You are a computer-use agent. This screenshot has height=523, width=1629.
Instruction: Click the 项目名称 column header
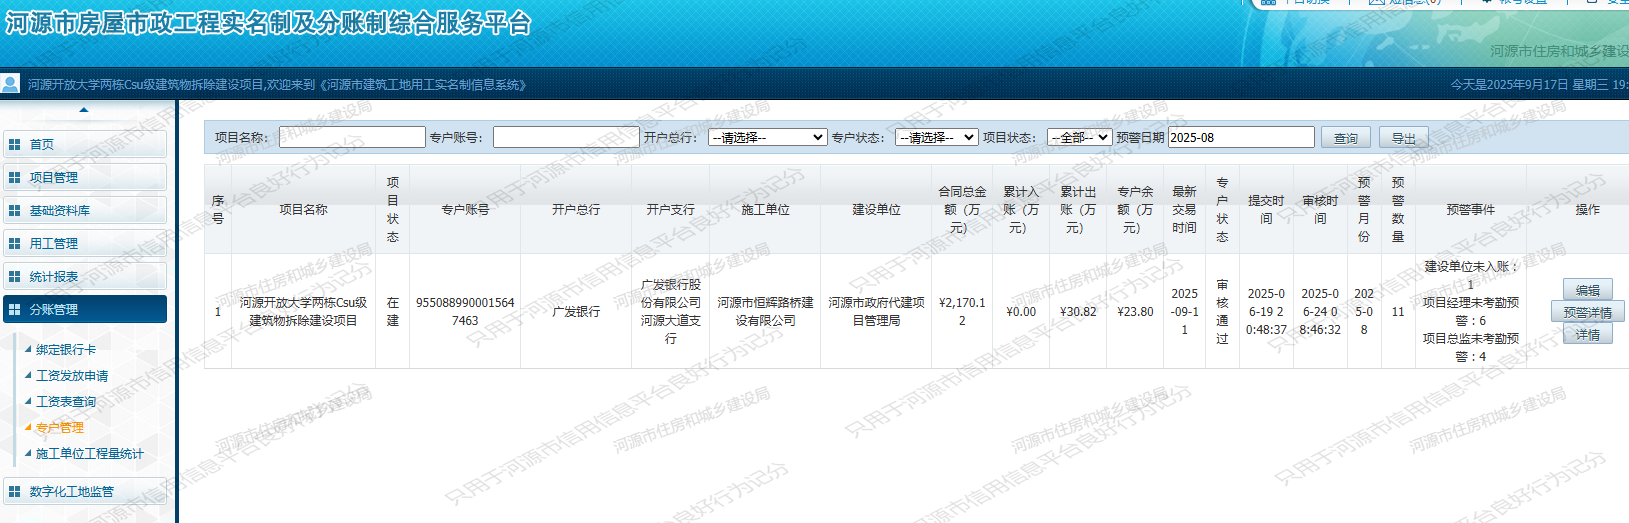click(303, 210)
